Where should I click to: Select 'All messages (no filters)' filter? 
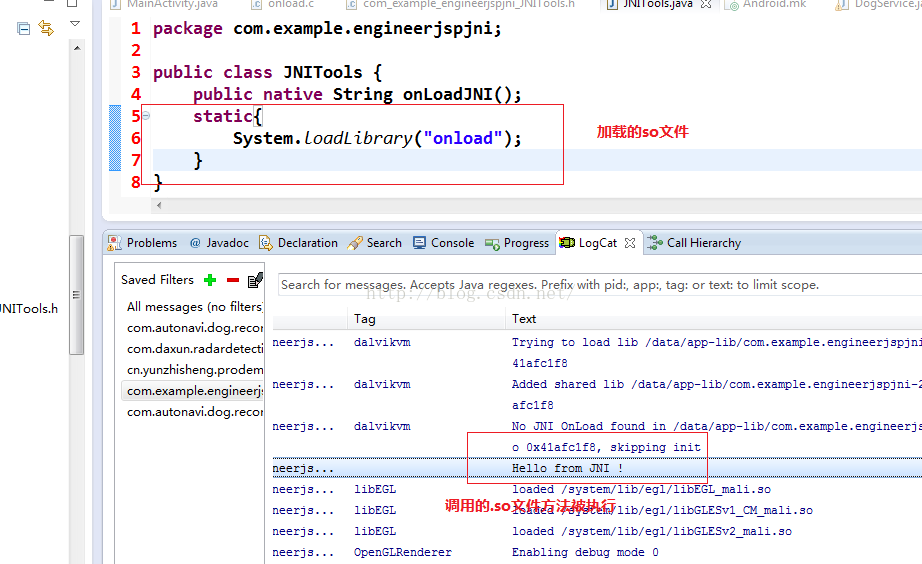click(194, 307)
